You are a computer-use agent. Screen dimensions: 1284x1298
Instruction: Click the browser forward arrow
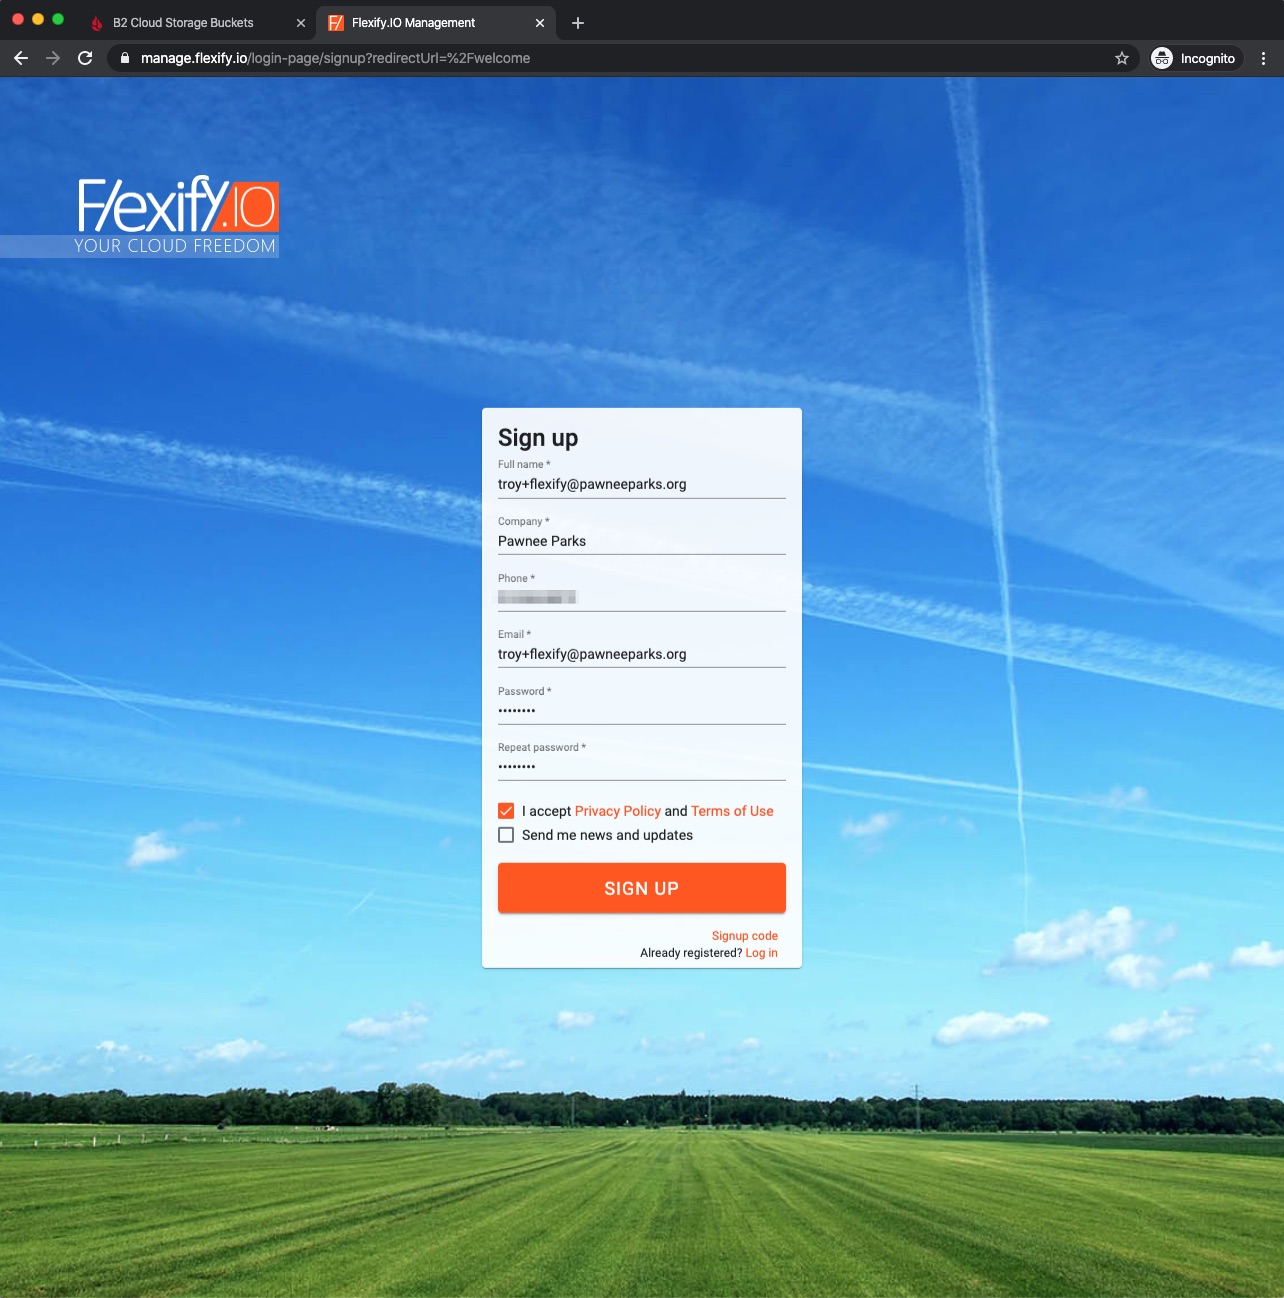[53, 58]
